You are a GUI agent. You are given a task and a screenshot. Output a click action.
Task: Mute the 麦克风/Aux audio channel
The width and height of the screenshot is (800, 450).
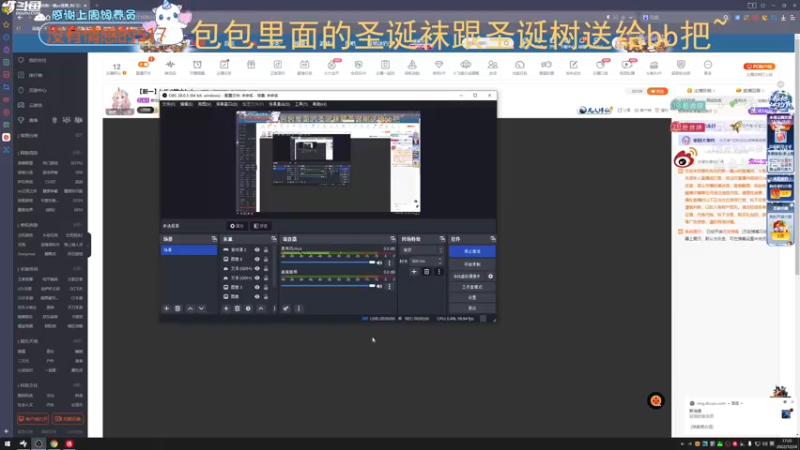379,263
